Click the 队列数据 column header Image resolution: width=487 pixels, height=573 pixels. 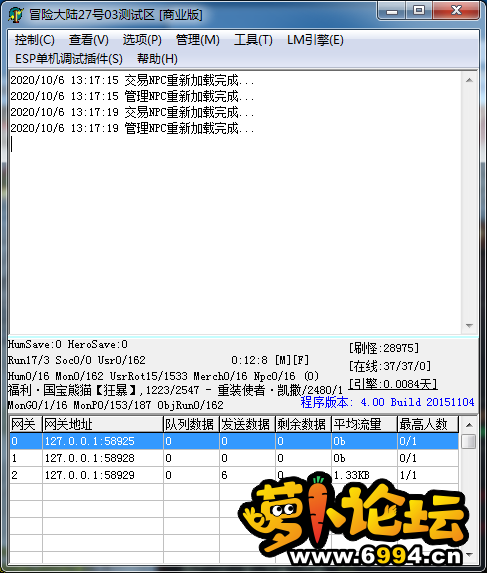click(191, 424)
